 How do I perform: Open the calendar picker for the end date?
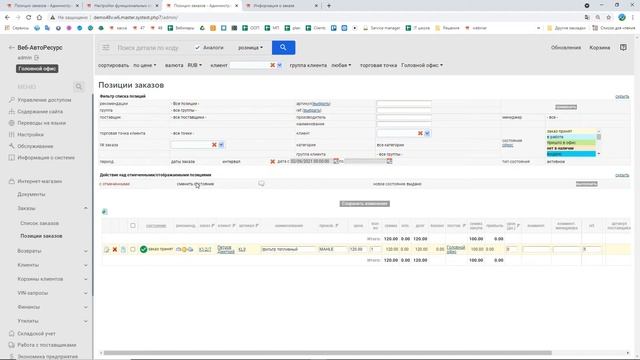pyautogui.click(x=389, y=161)
